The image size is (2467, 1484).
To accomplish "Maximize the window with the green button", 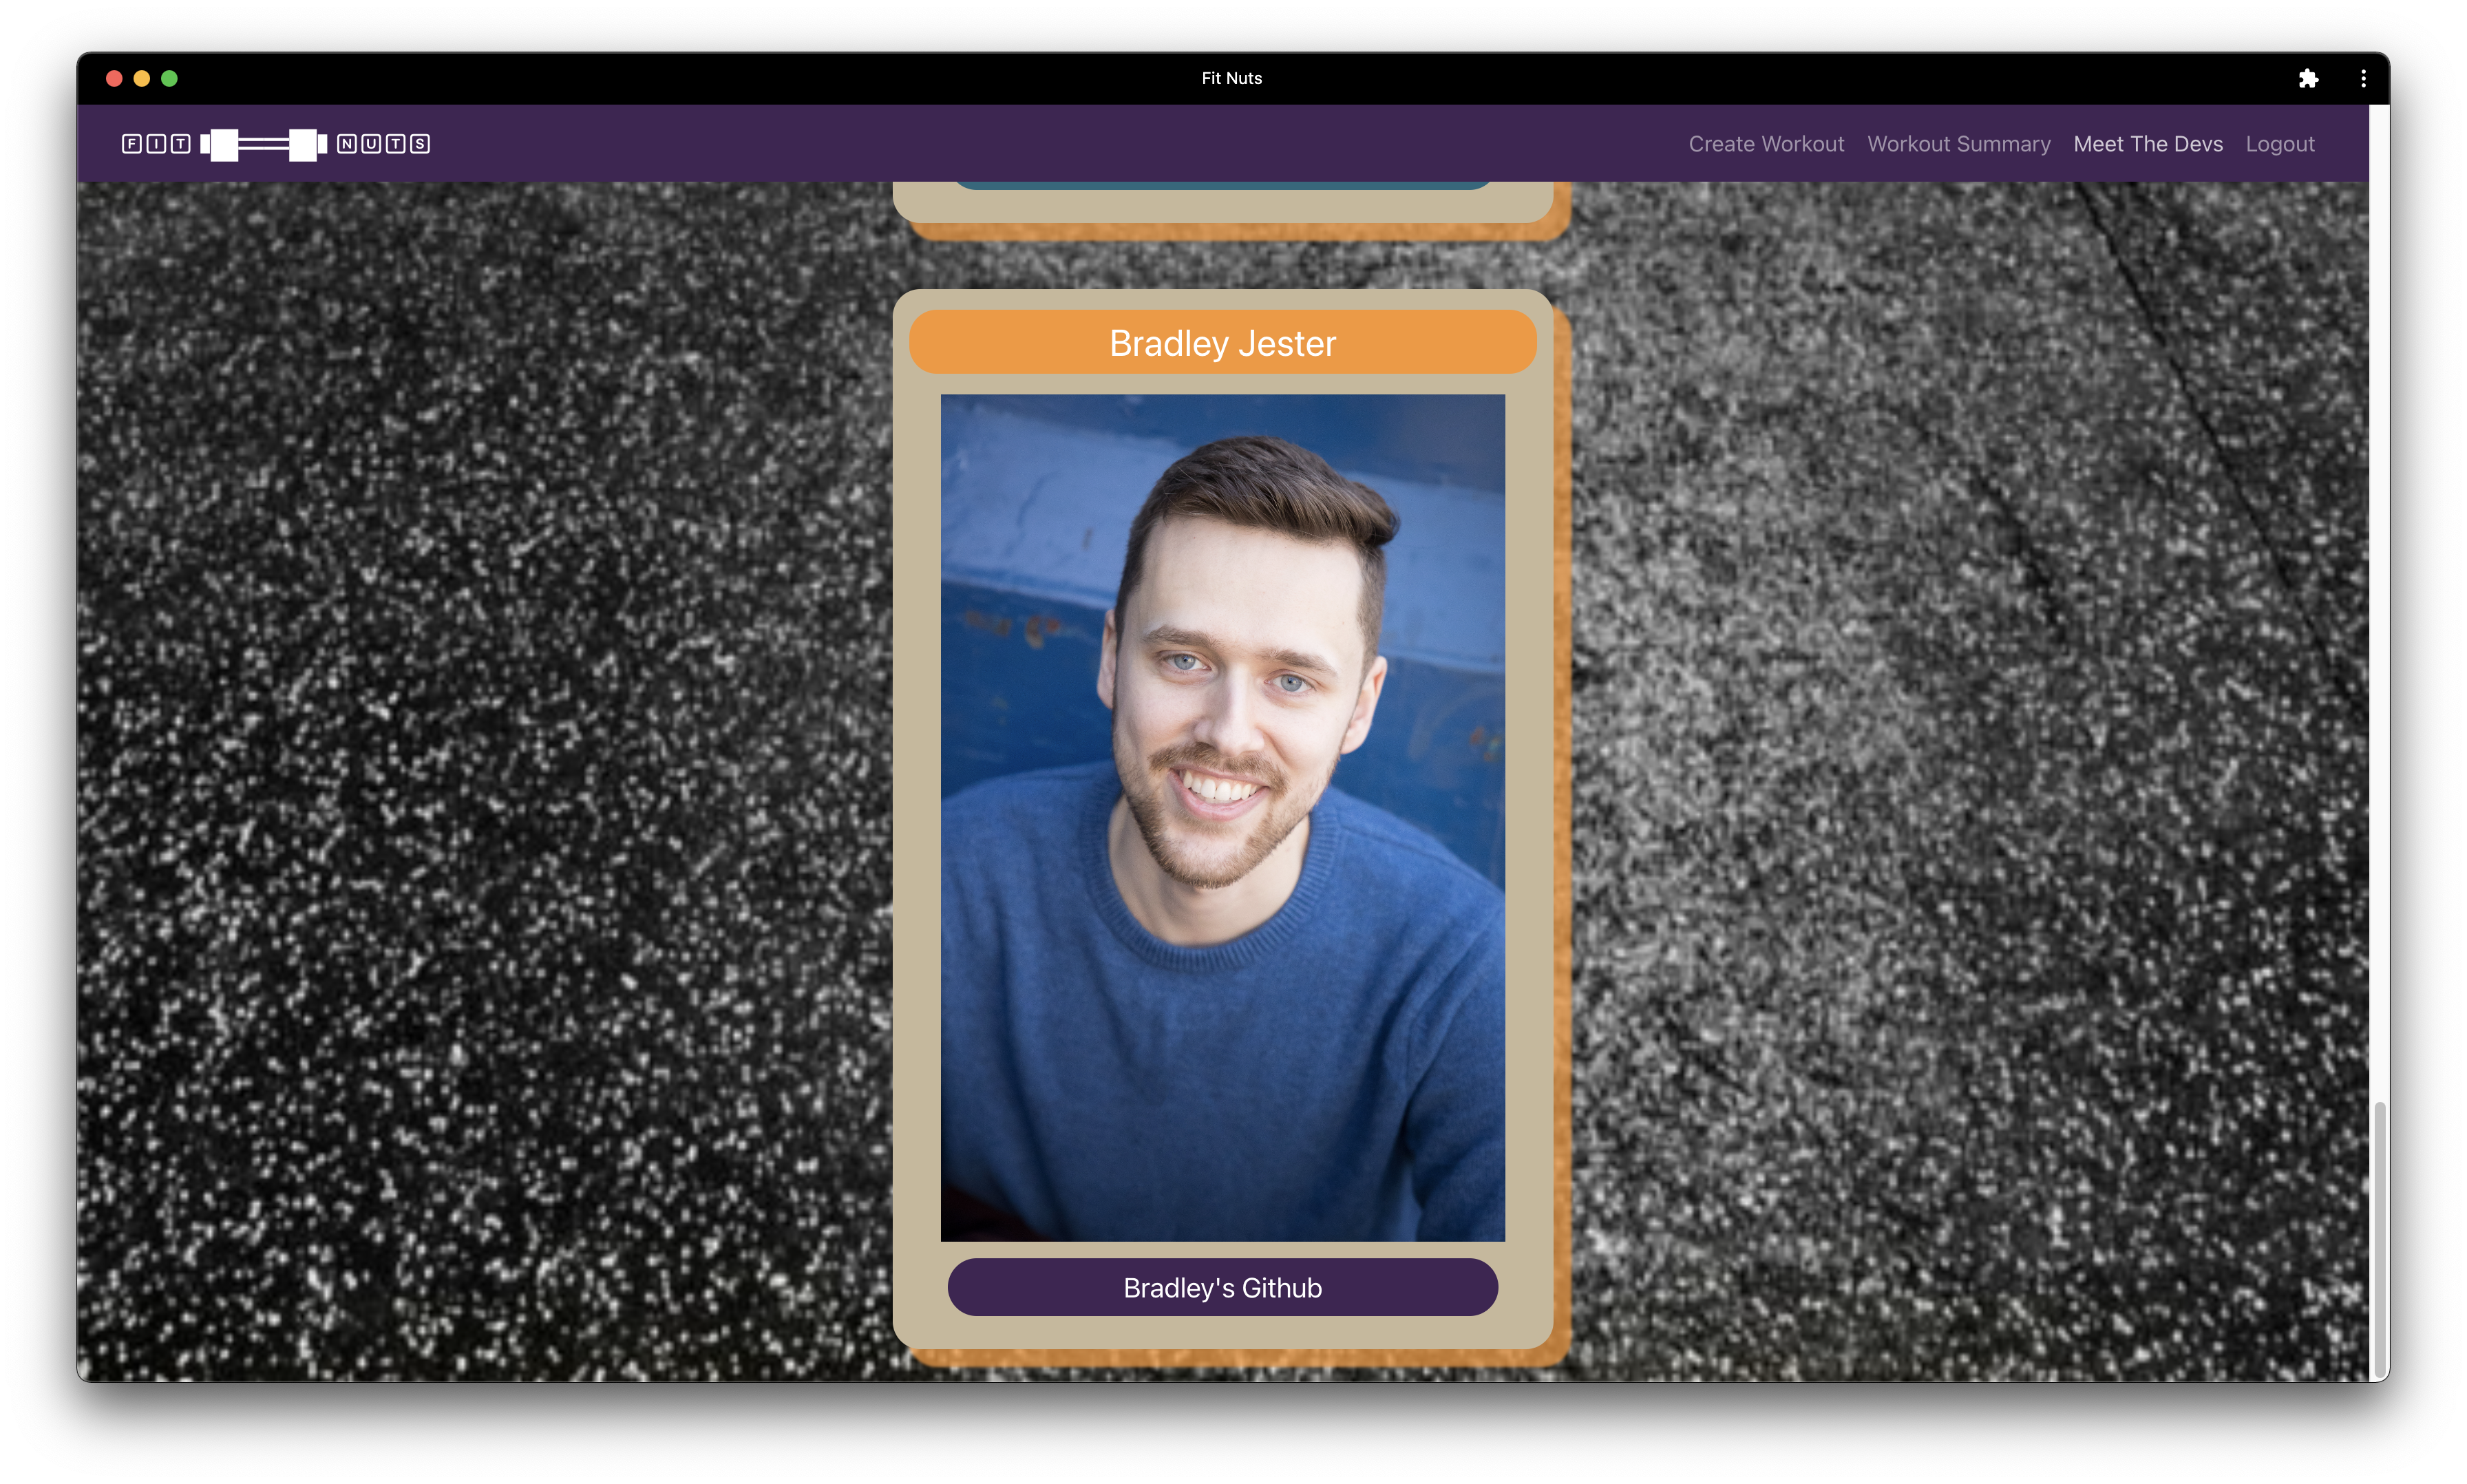I will pos(170,79).
